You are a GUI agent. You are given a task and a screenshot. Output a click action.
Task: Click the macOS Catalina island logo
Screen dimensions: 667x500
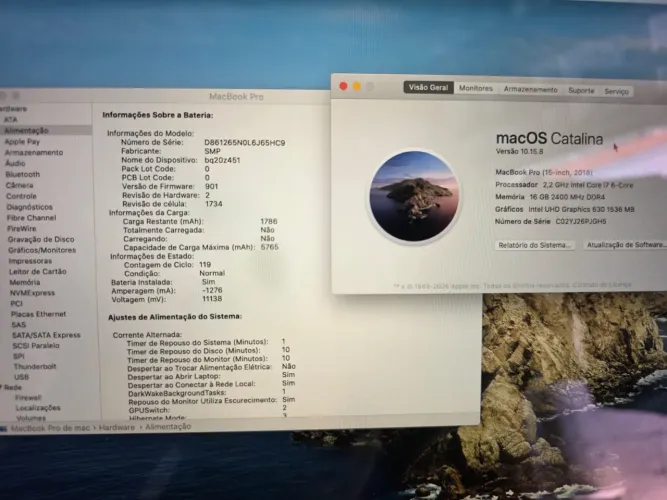(x=414, y=196)
